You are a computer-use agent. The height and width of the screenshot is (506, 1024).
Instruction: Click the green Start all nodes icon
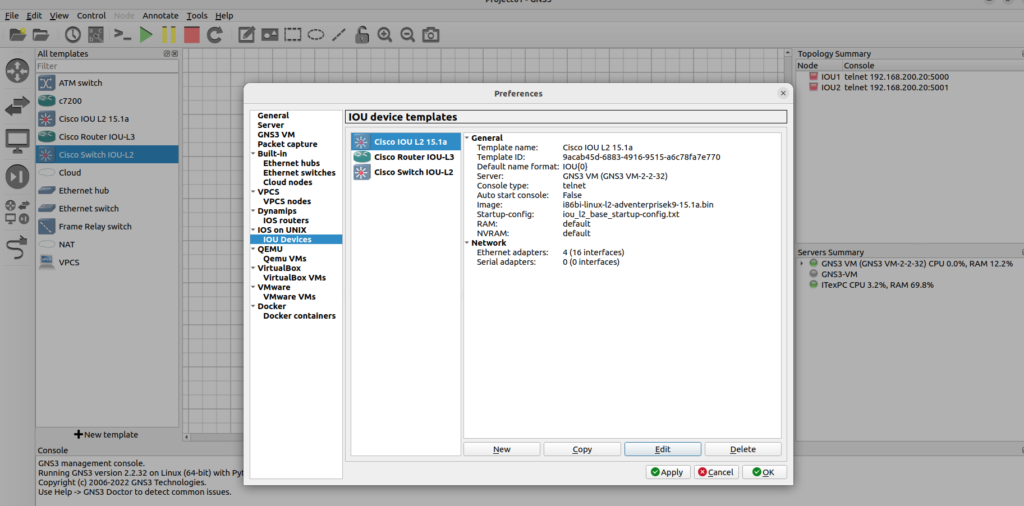pyautogui.click(x=146, y=35)
